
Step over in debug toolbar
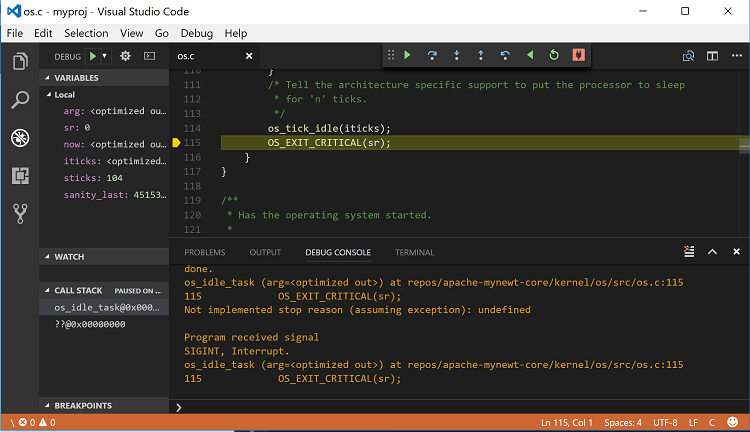click(432, 55)
